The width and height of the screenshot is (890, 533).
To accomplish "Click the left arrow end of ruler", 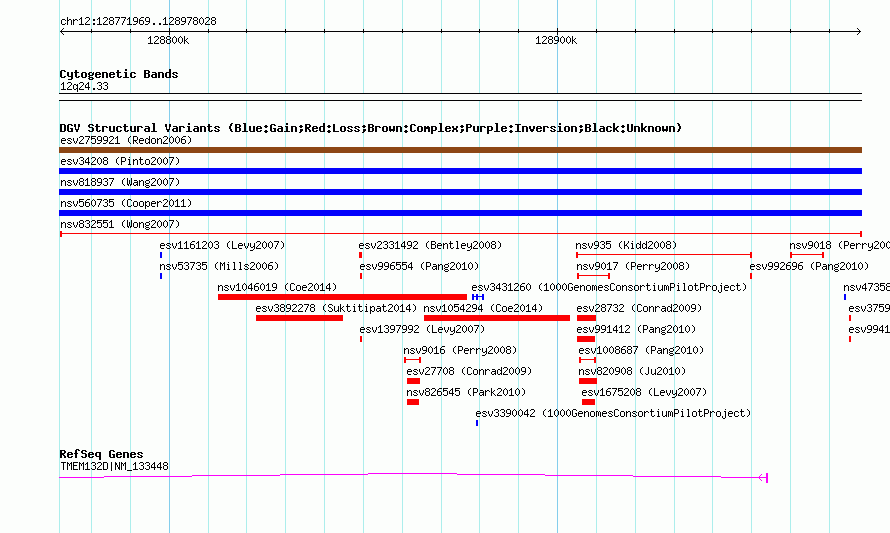I will pos(62,32).
